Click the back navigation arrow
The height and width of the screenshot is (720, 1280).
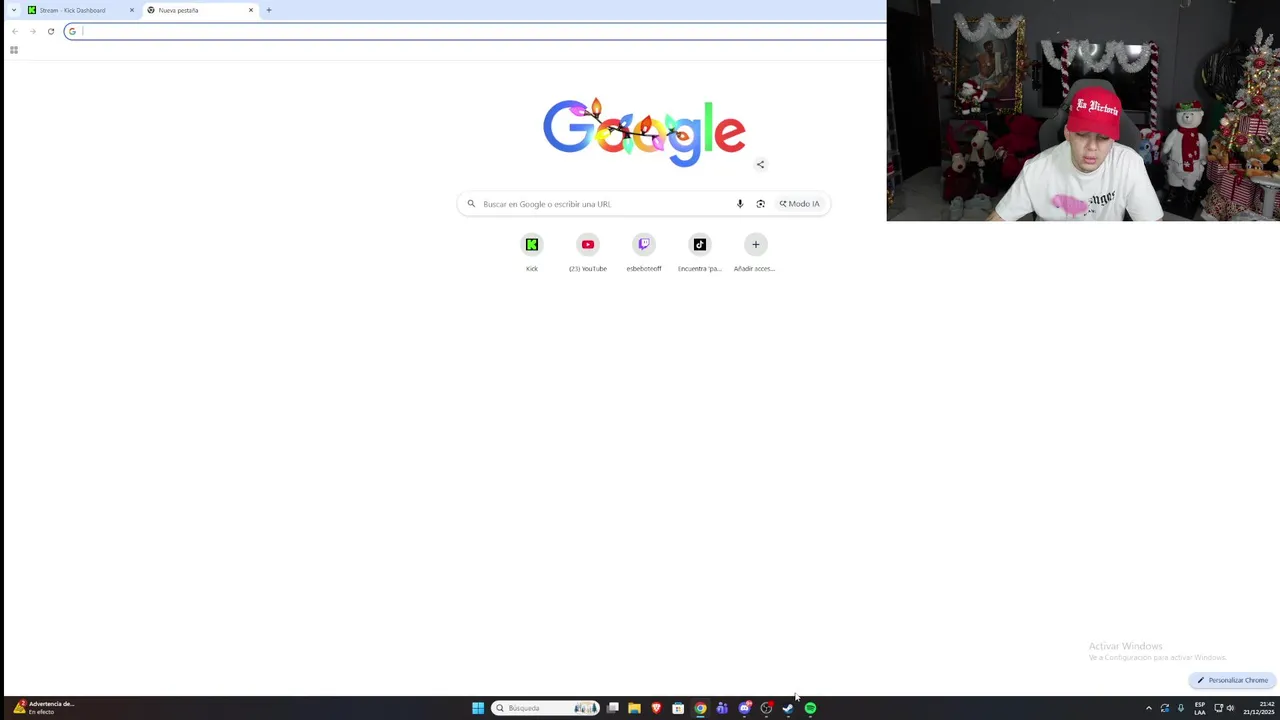click(x=14, y=31)
